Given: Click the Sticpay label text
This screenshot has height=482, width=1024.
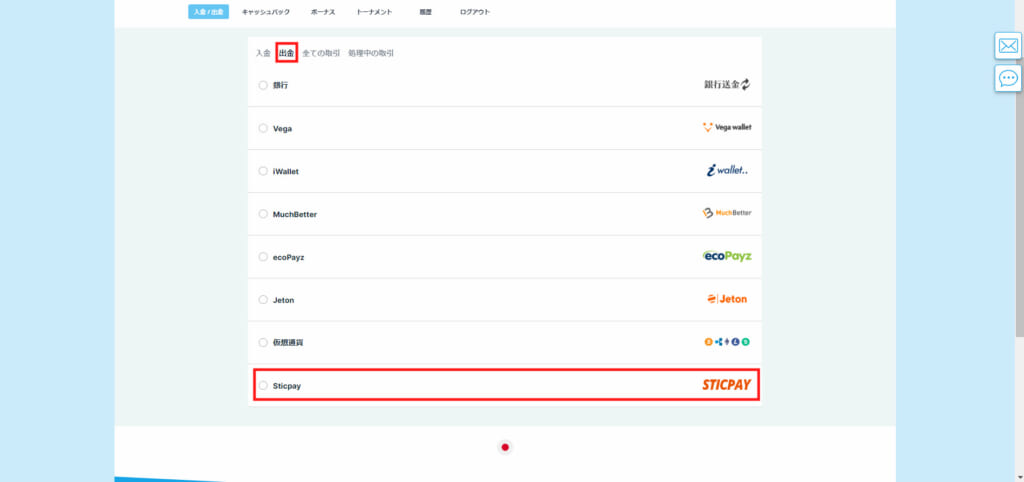Looking at the screenshot, I should [287, 386].
